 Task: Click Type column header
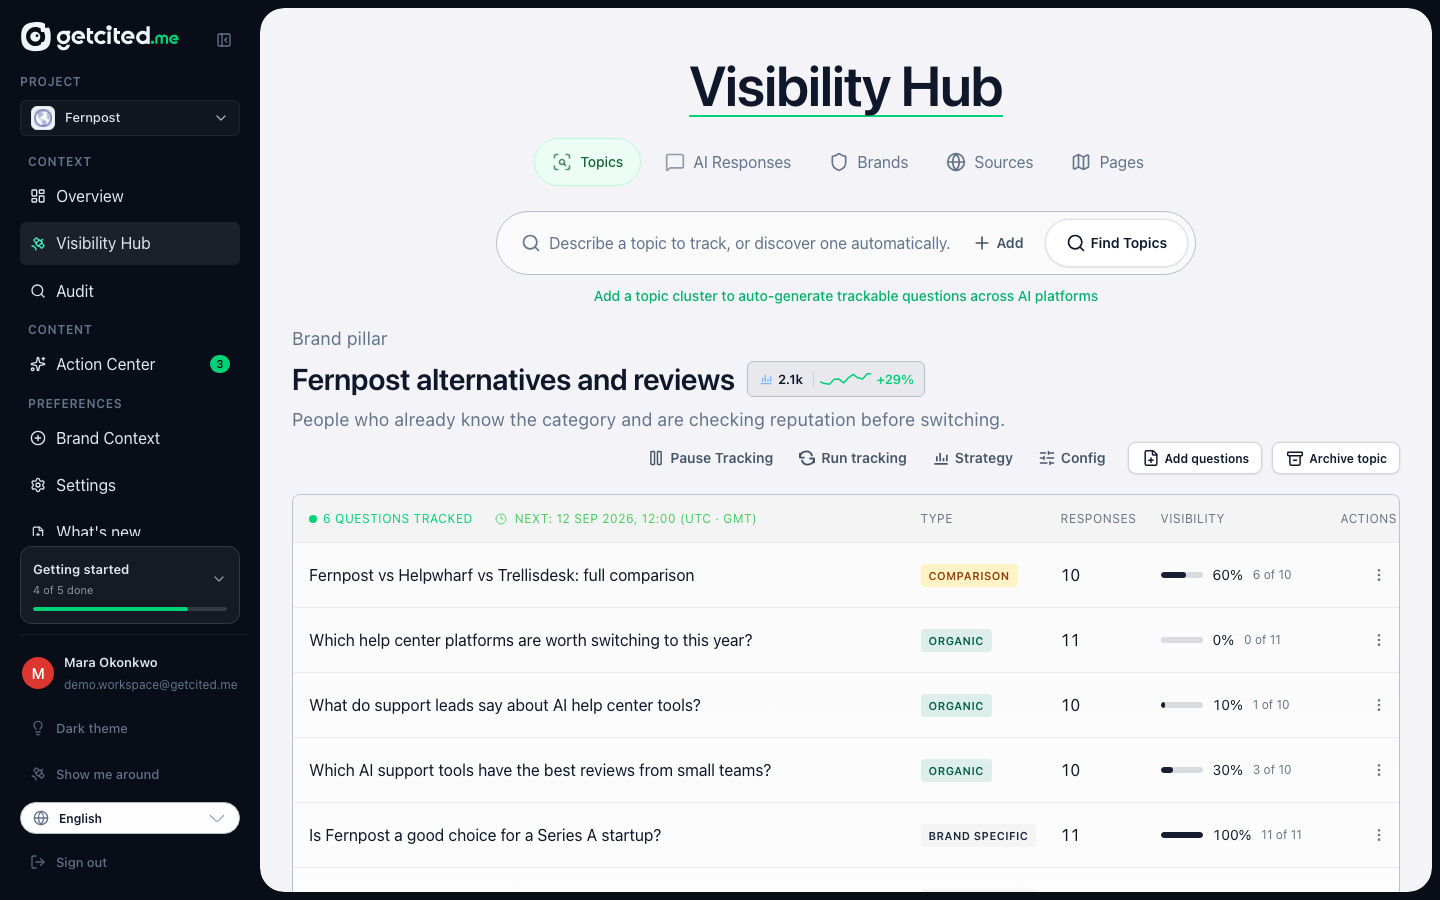pyautogui.click(x=936, y=519)
